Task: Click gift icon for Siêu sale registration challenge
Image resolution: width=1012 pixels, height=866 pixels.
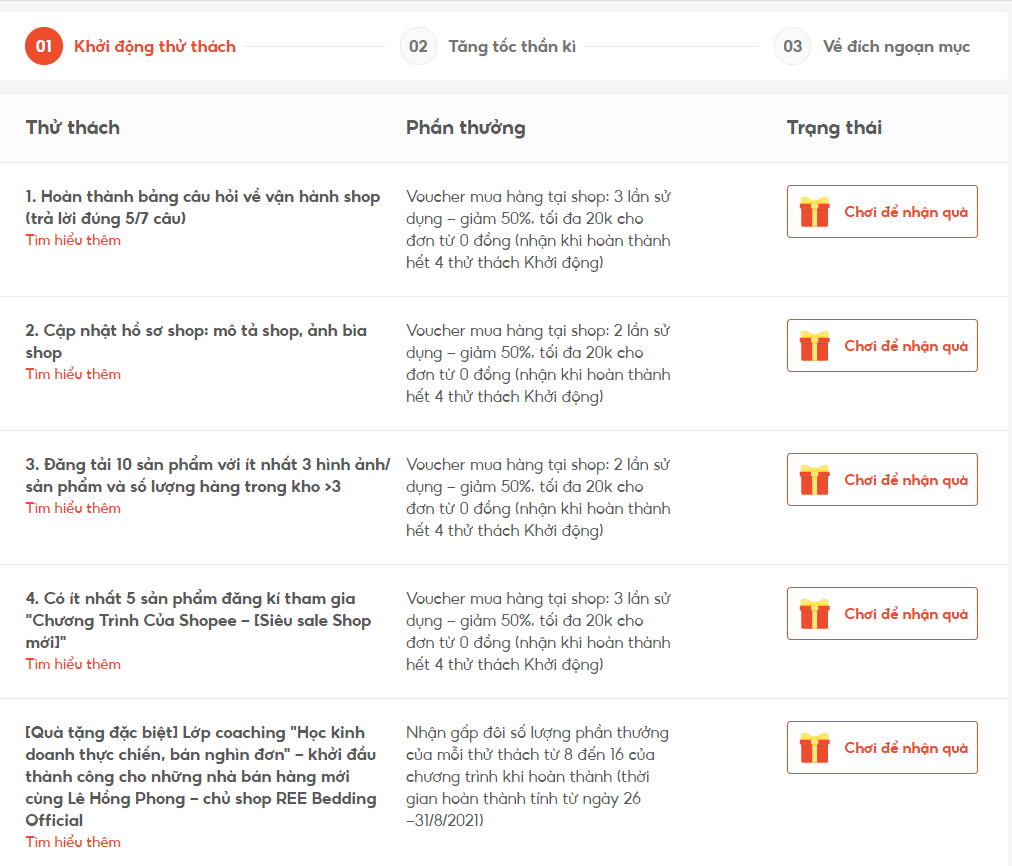Action: 814,614
